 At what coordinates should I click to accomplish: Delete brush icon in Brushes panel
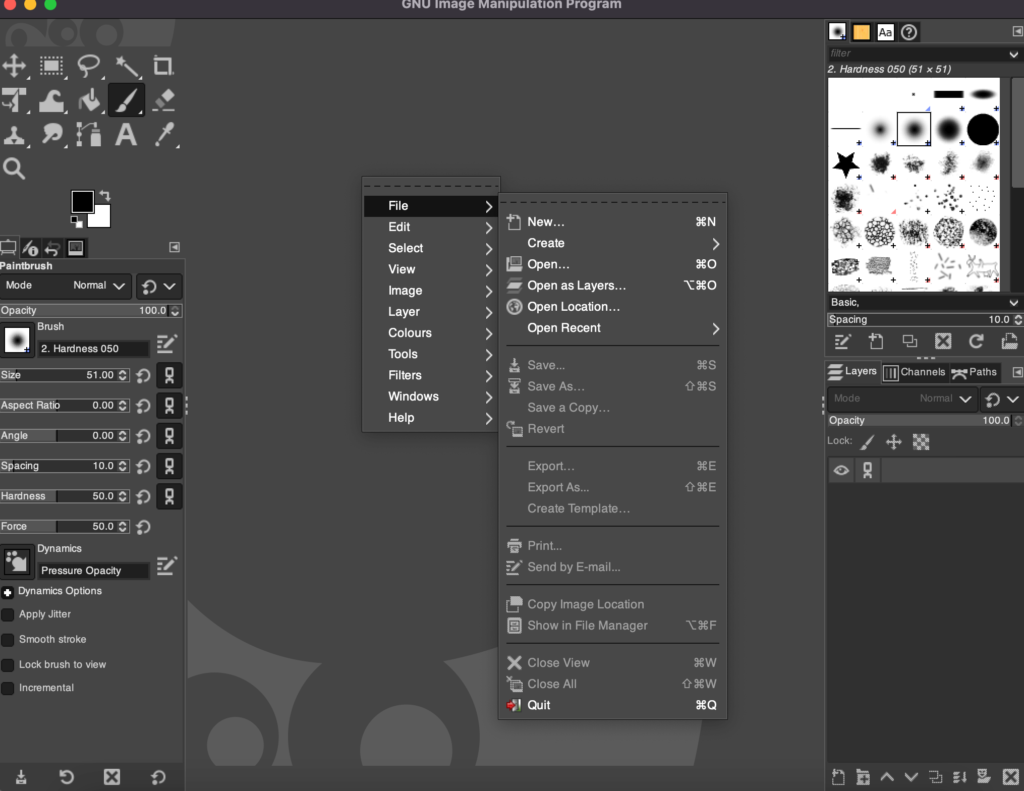942,341
